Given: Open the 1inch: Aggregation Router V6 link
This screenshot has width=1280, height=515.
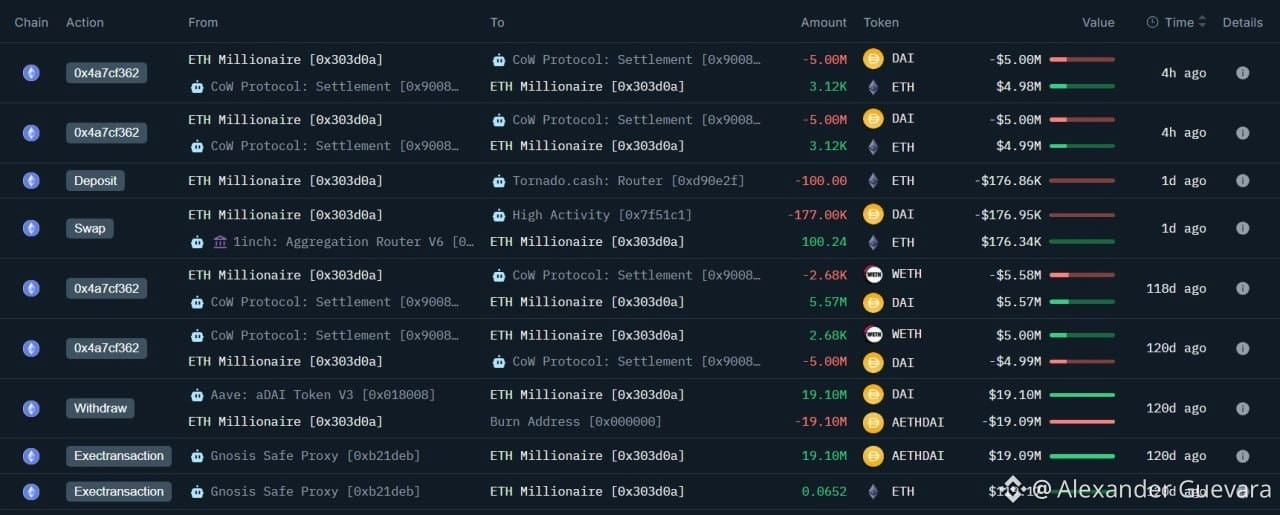Looking at the screenshot, I should click(x=354, y=242).
